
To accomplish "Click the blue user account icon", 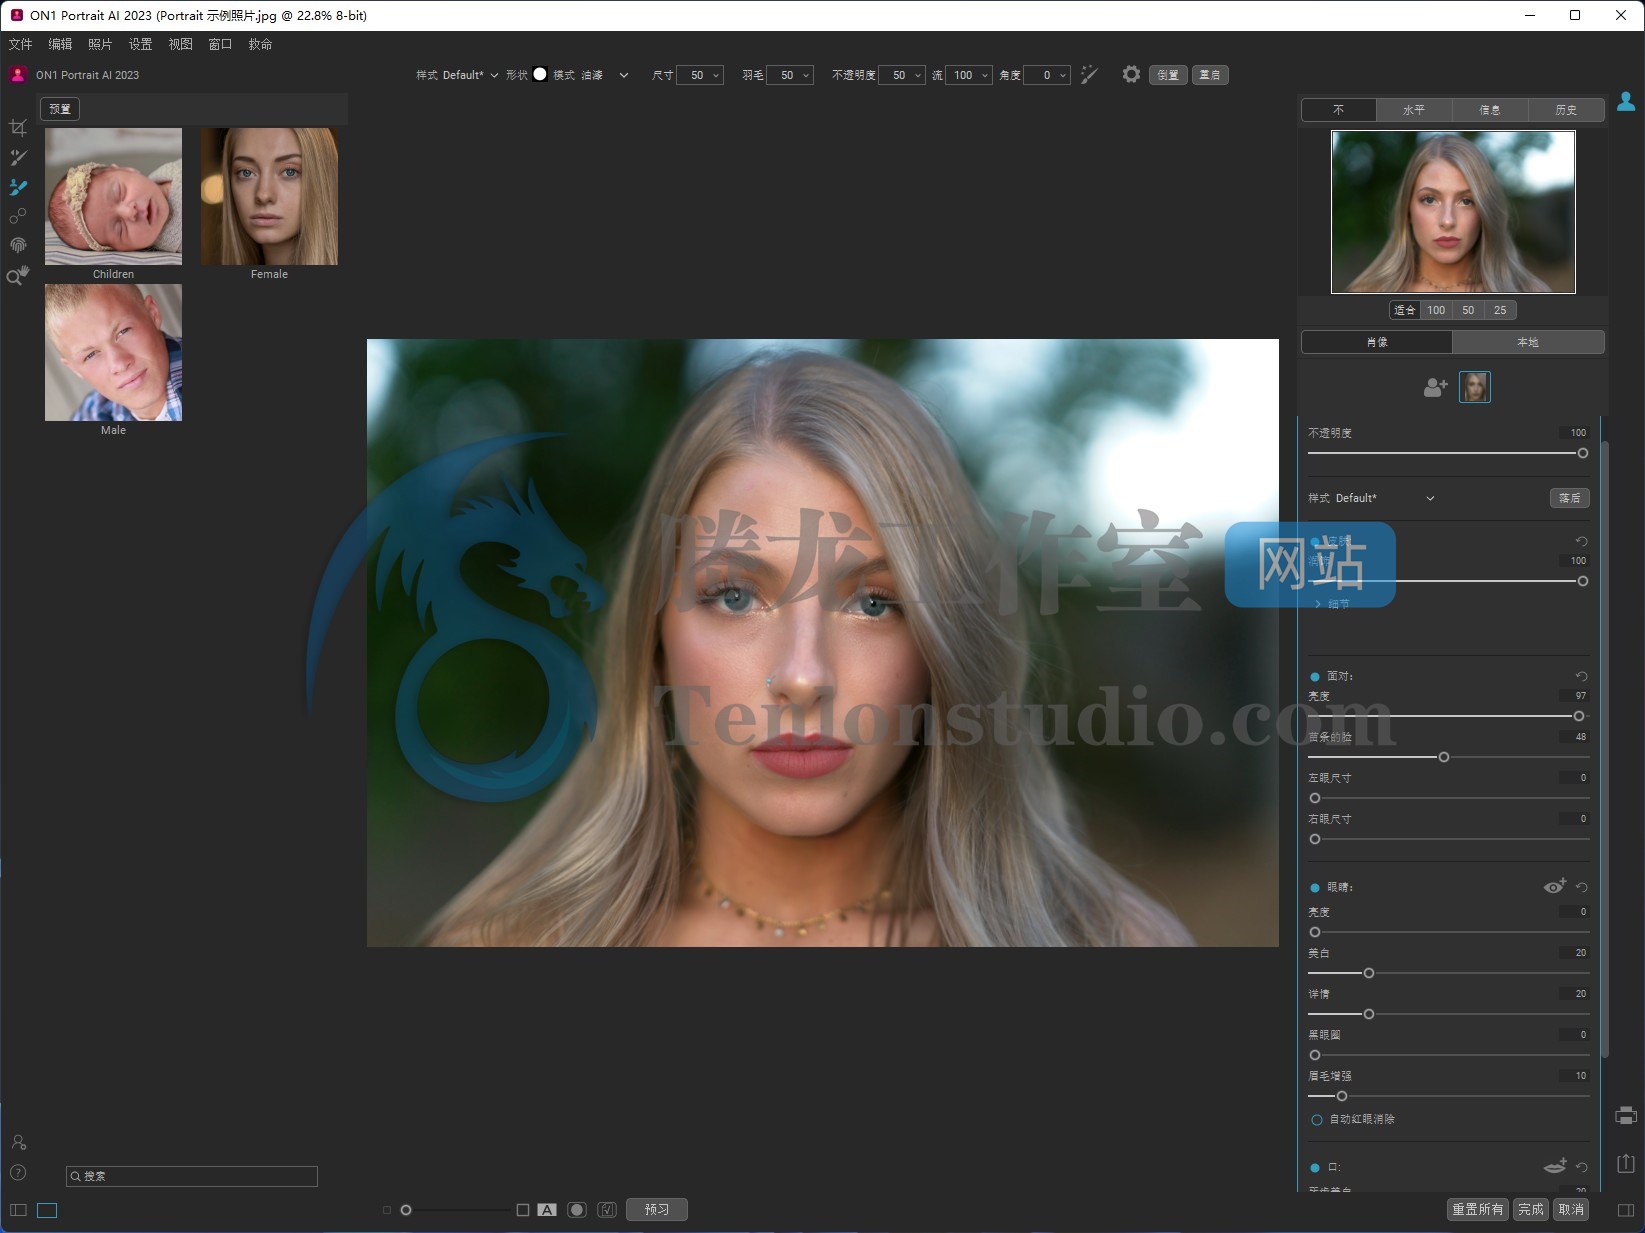I will click(1626, 101).
